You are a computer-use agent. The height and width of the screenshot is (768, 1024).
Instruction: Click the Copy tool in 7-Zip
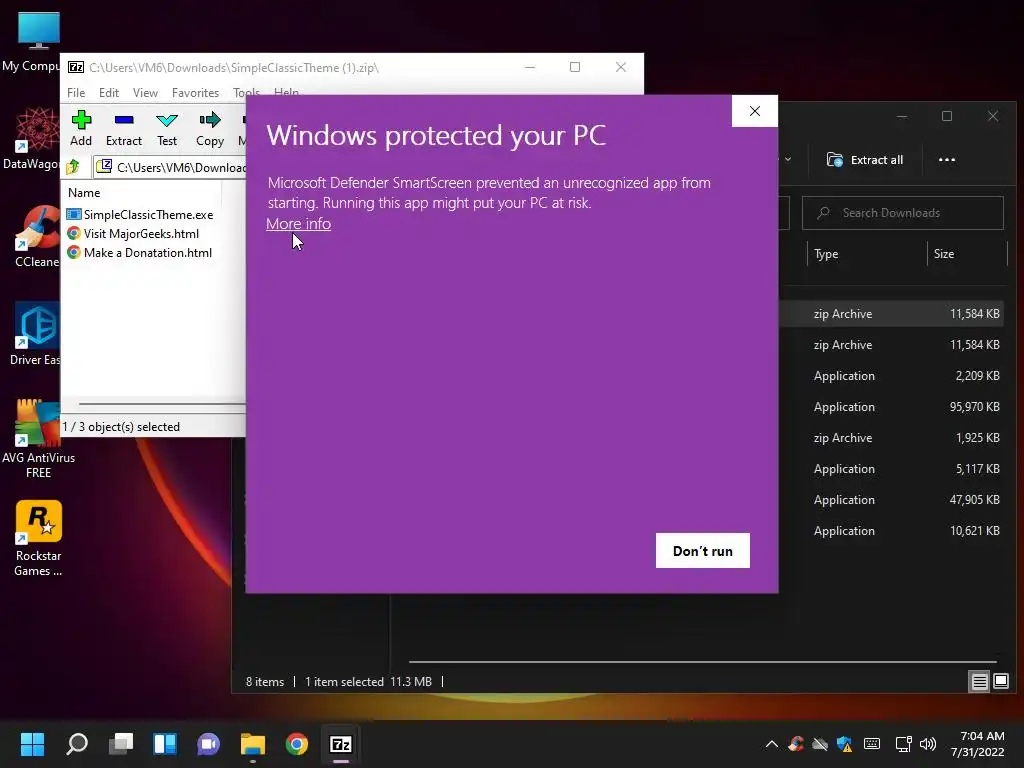210,129
